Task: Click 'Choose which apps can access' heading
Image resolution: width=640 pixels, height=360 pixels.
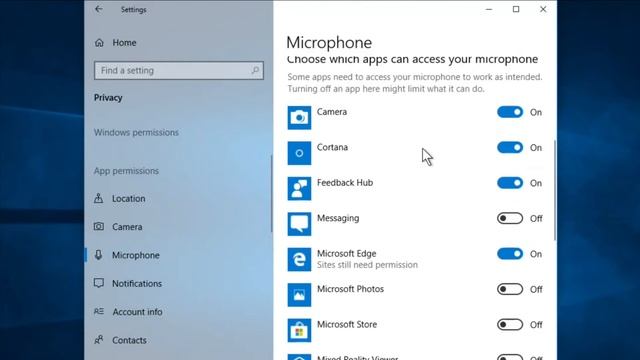Action: [412, 60]
